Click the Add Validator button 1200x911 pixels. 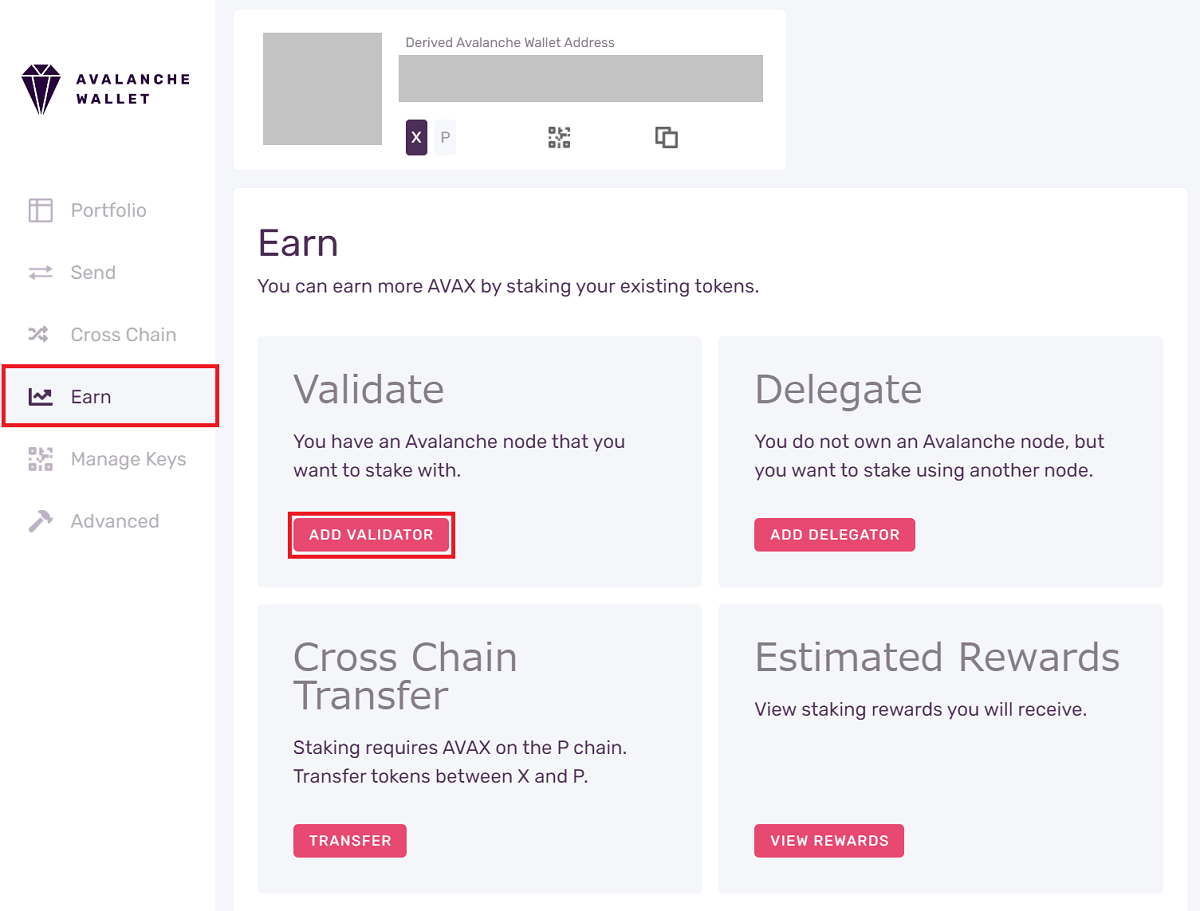click(371, 535)
